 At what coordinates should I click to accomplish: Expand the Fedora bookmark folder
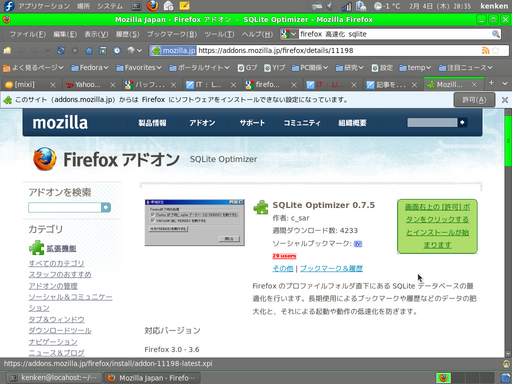[x=90, y=68]
